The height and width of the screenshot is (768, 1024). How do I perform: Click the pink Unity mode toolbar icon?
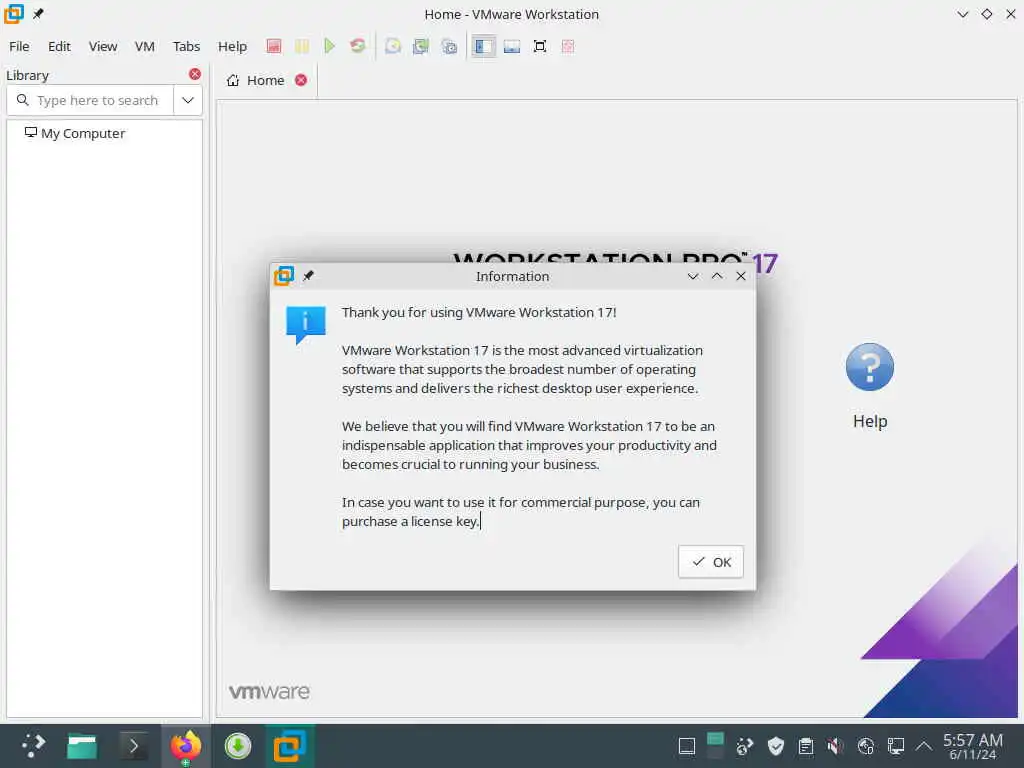pyautogui.click(x=568, y=46)
